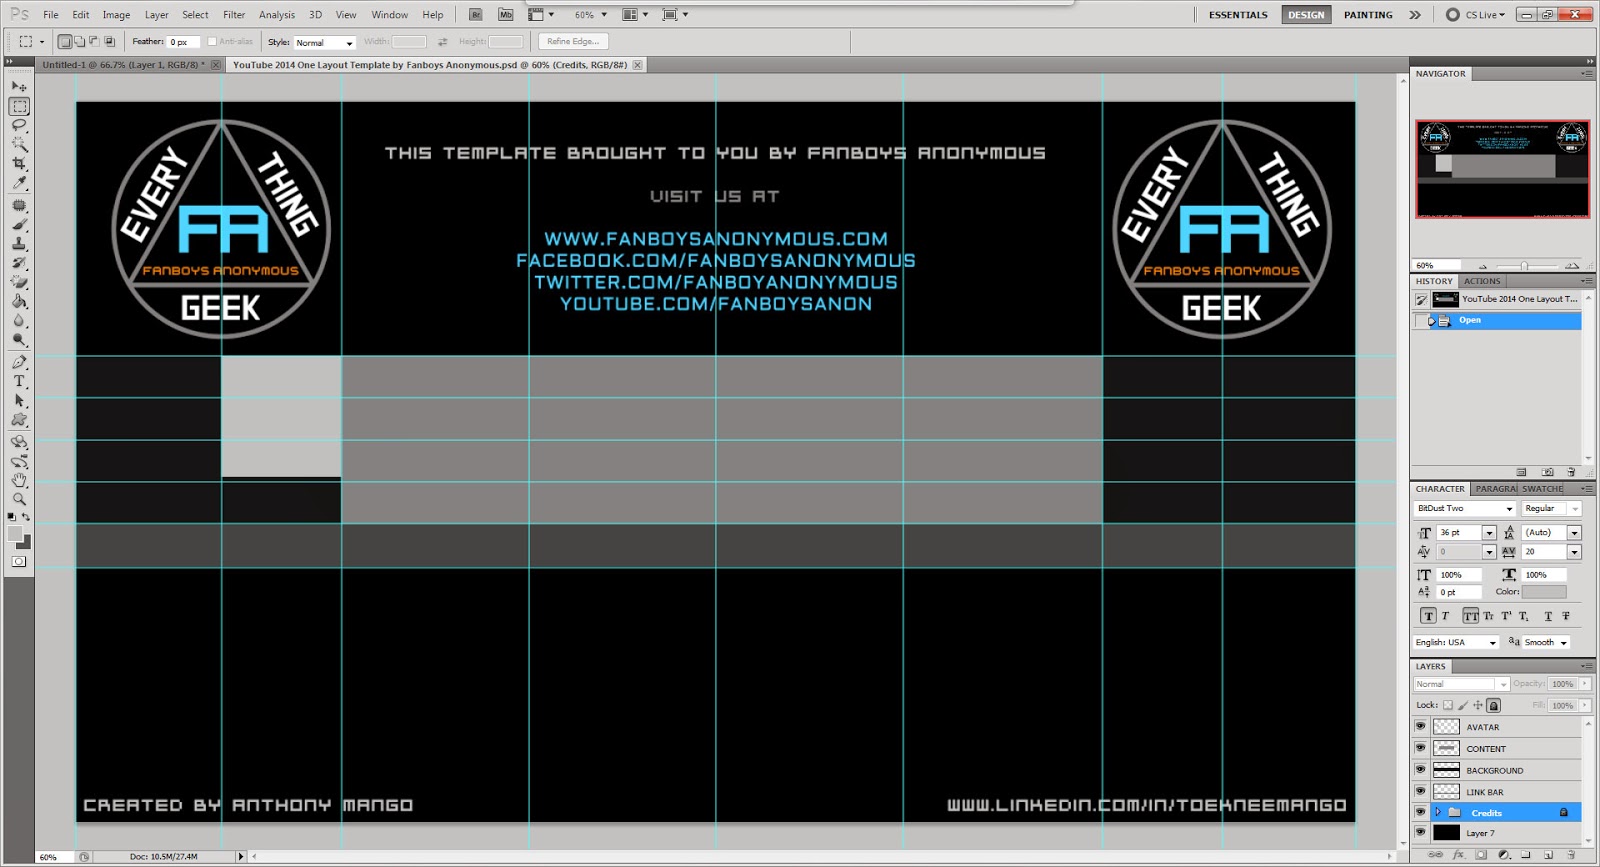The width and height of the screenshot is (1600, 867).
Task: Click the foreground color swatch
Action: tap(15, 534)
